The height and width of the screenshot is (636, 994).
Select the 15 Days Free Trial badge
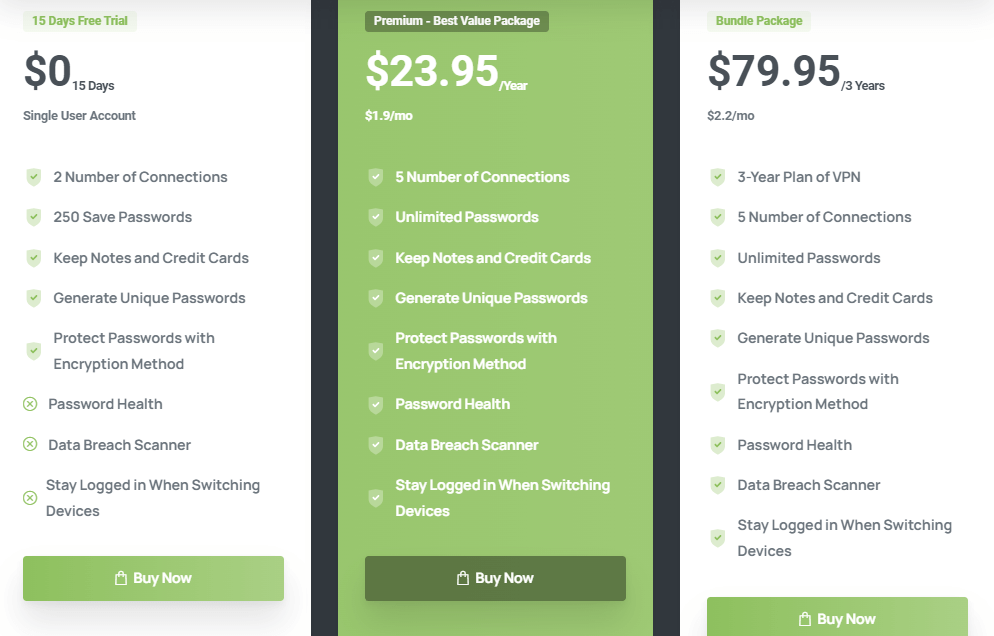coord(80,21)
